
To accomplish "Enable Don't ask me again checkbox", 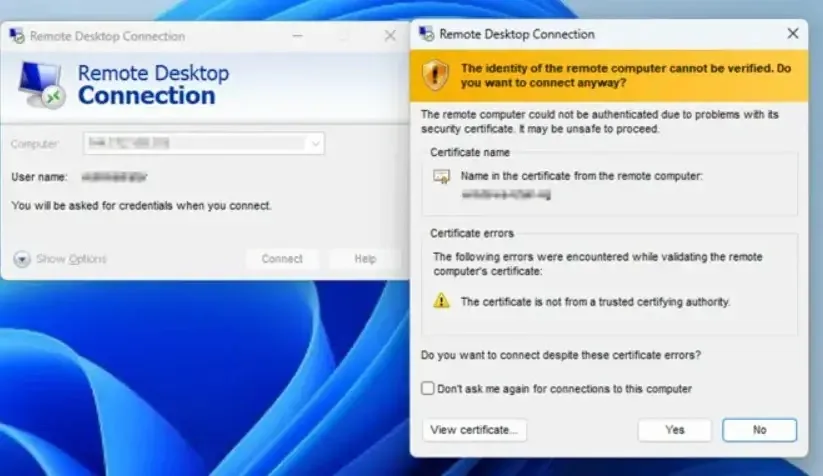I will pos(428,388).
